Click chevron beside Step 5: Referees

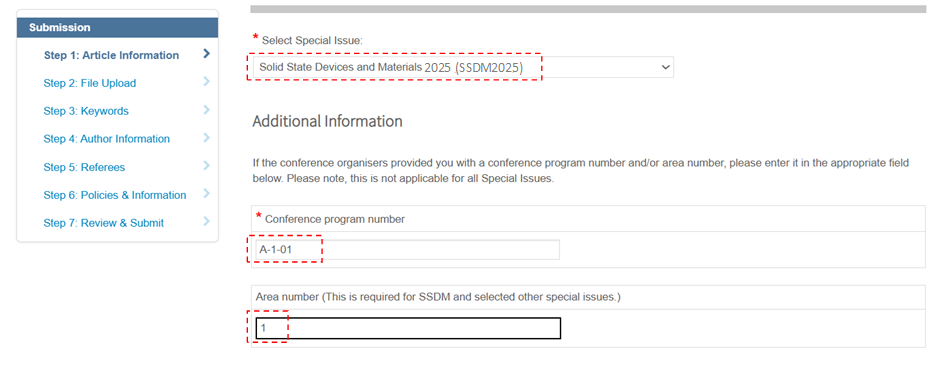(207, 165)
